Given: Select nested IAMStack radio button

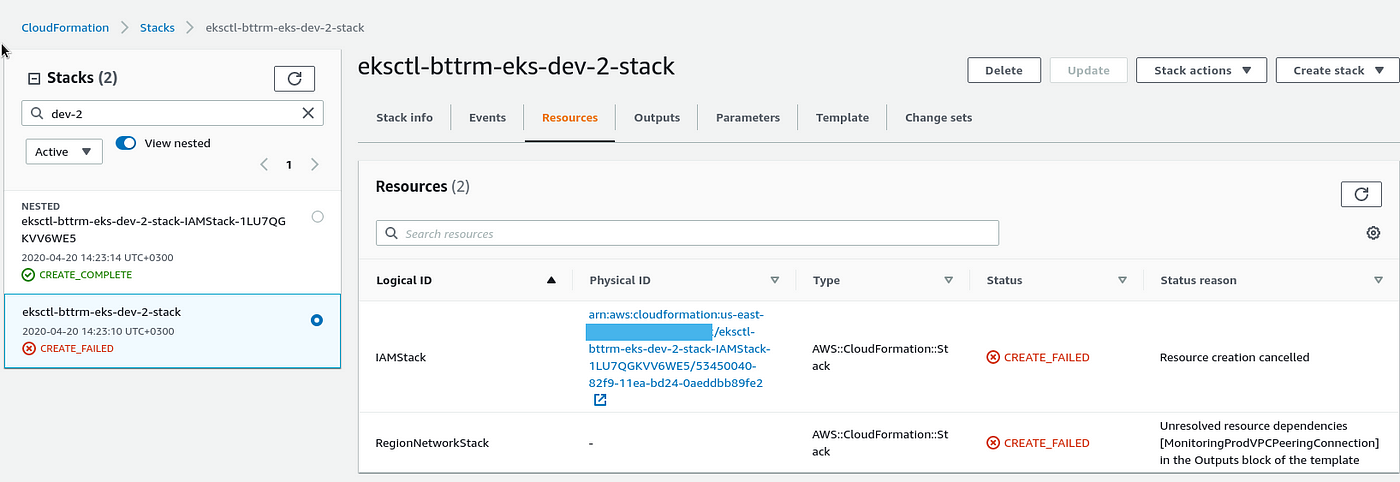Looking at the screenshot, I should (x=317, y=216).
